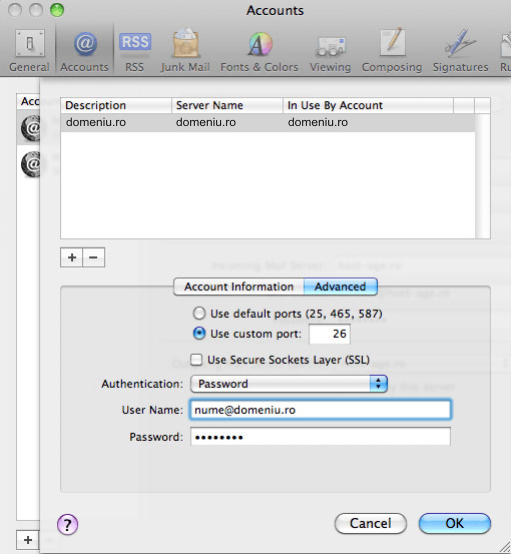The height and width of the screenshot is (554, 511).
Task: Click the first account icon in background sidebar
Action: click(30, 128)
